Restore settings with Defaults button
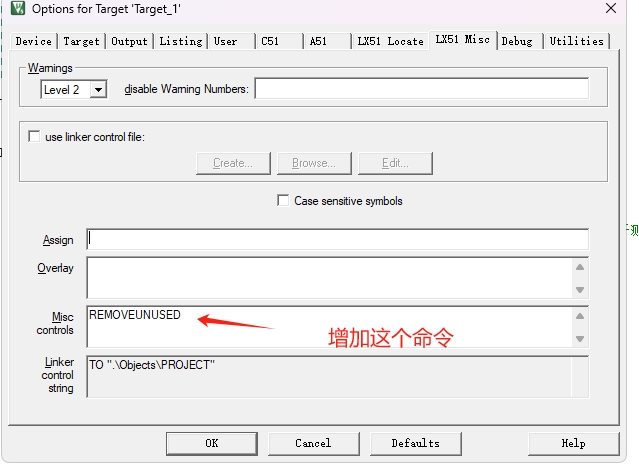Viewport: 639px width, 468px height. pos(416,444)
